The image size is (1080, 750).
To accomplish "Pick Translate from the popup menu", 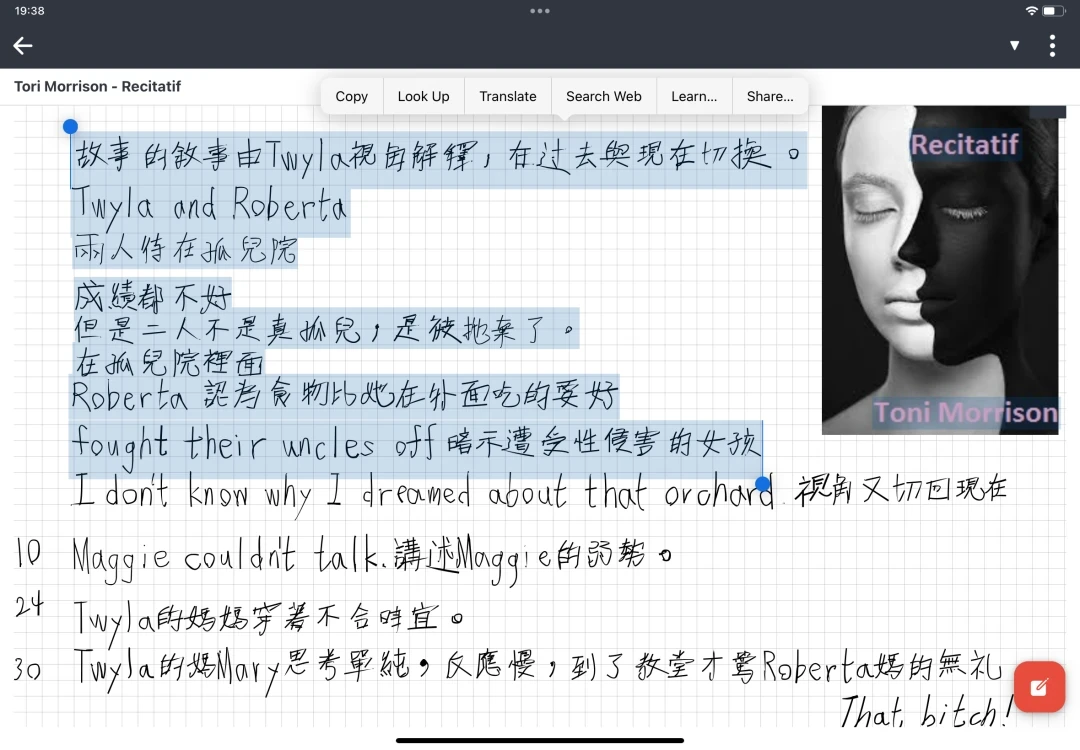I will 507,96.
